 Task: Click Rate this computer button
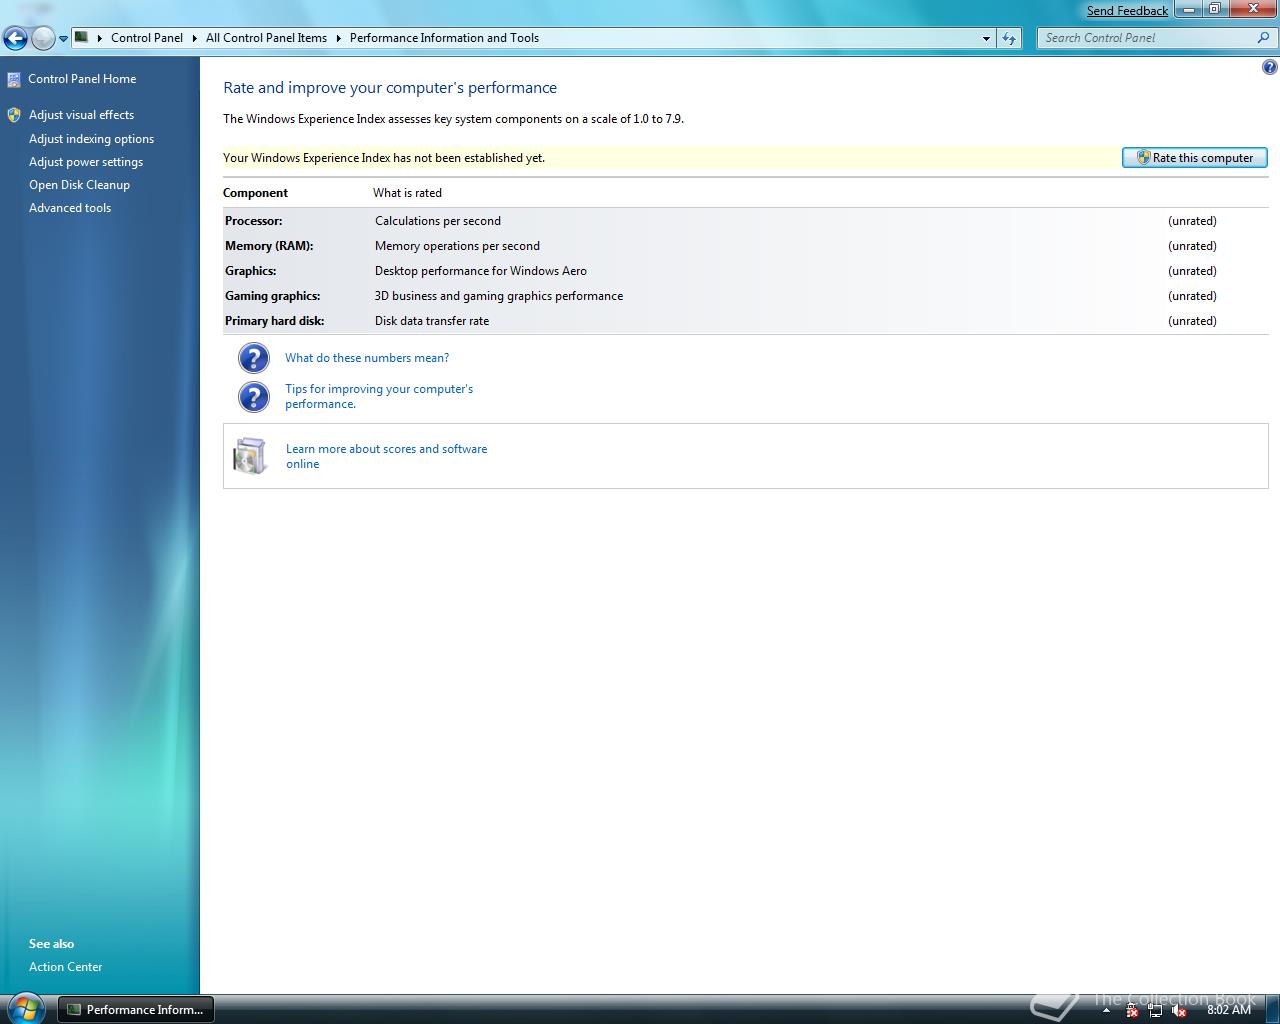(1195, 158)
